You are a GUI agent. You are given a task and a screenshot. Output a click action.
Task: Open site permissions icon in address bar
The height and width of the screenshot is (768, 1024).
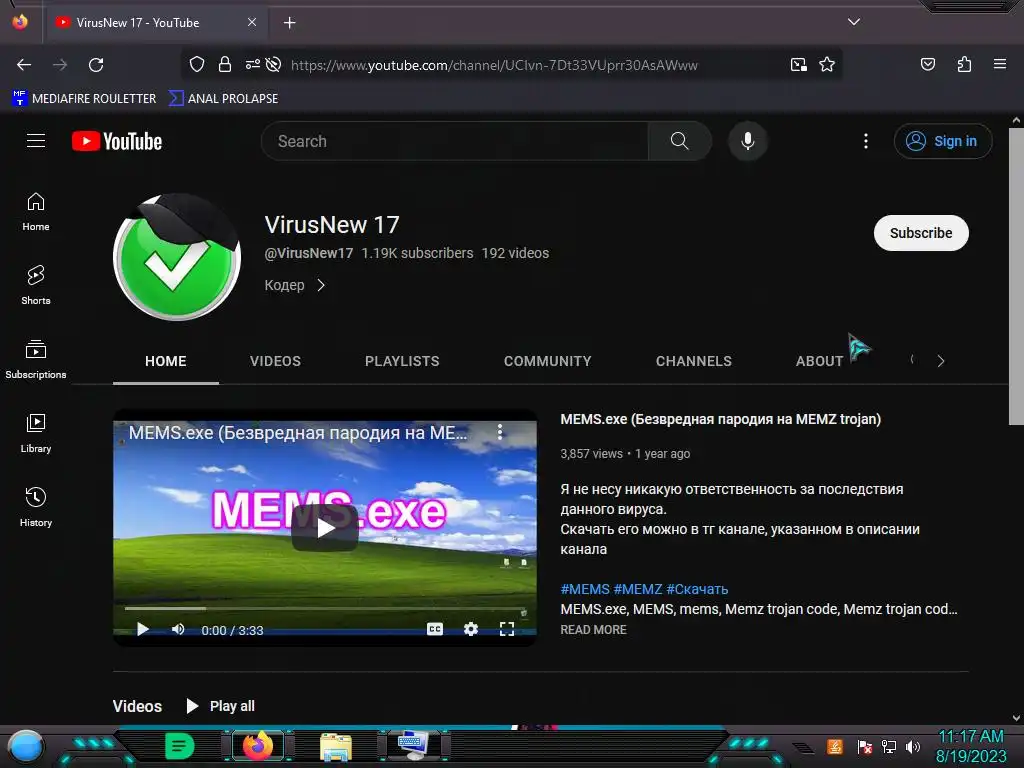click(252, 64)
